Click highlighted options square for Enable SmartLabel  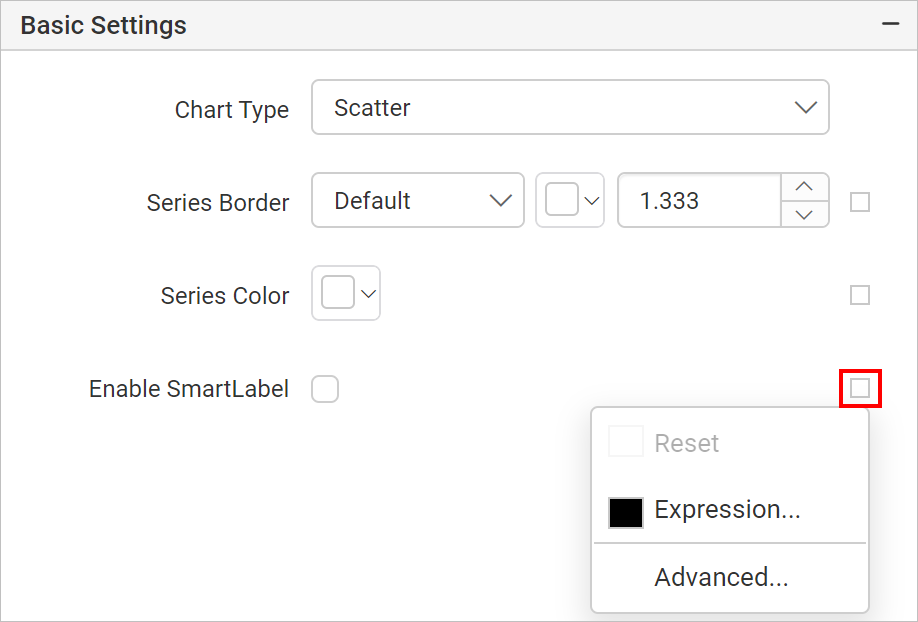click(x=859, y=388)
